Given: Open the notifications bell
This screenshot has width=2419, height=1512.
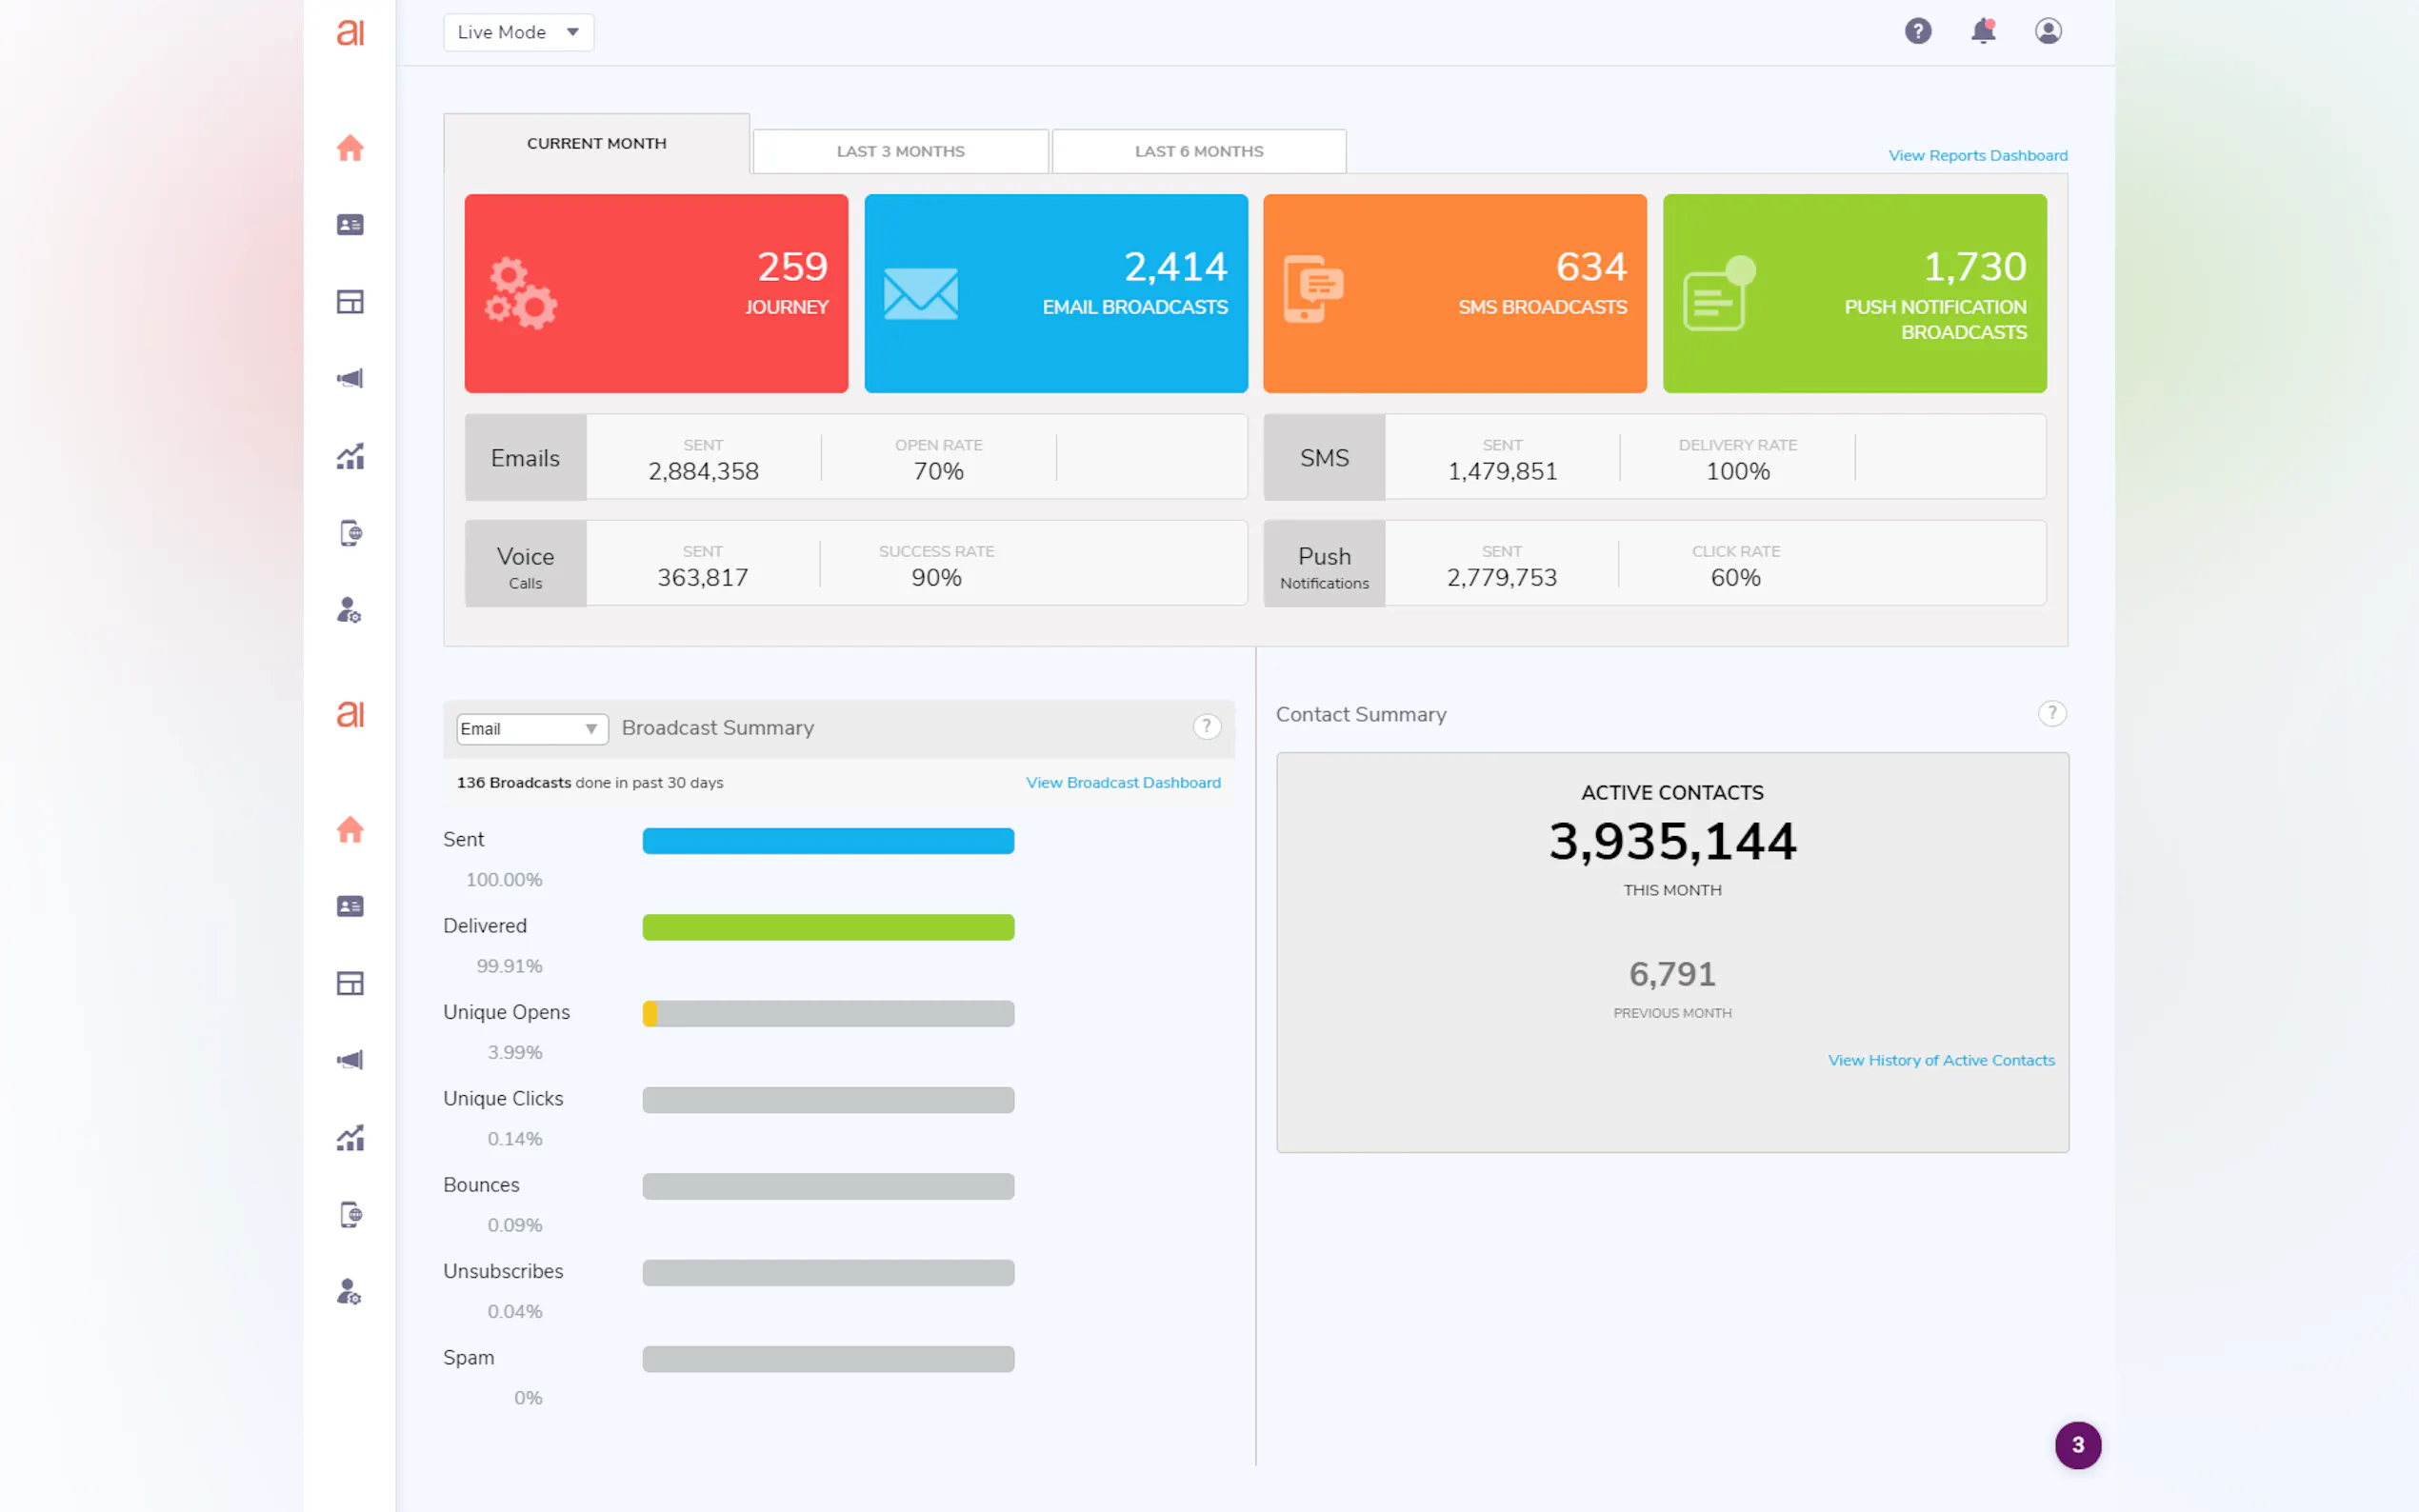Looking at the screenshot, I should pyautogui.click(x=1982, y=31).
